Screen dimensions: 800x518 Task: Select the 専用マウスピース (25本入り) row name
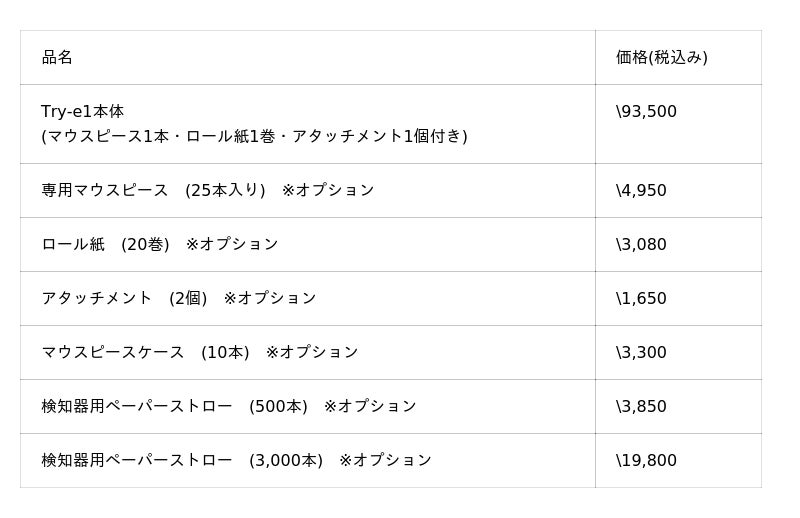pyautogui.click(x=153, y=190)
